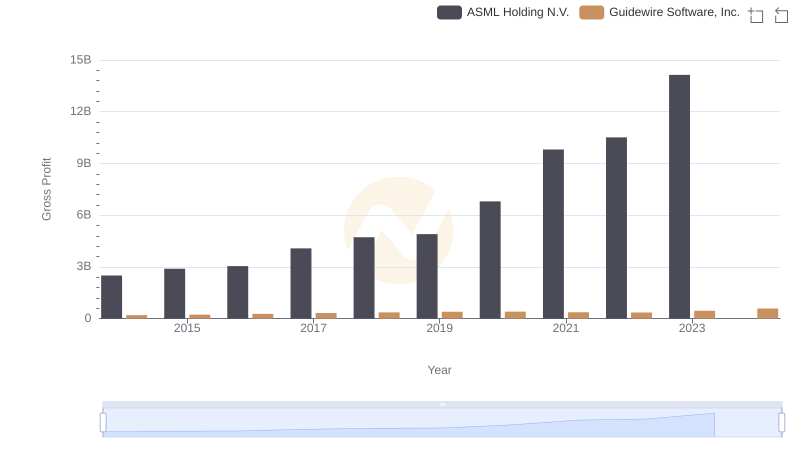Image resolution: width=800 pixels, height=461 pixels.
Task: Click the ASML bar for 2017
Action: (x=301, y=284)
